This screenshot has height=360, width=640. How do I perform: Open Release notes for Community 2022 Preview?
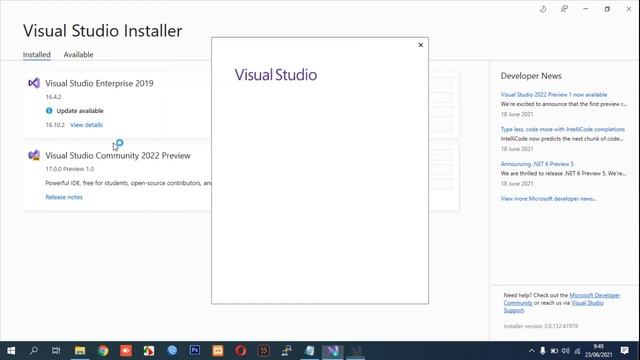point(64,197)
